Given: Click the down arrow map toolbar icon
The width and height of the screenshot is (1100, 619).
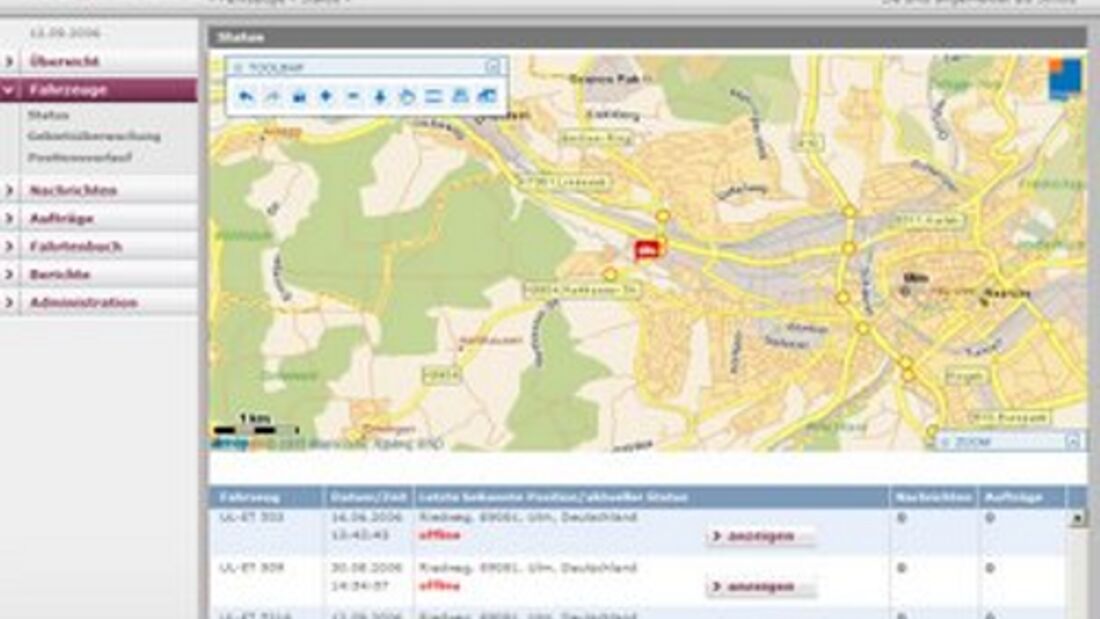Looking at the screenshot, I should [380, 97].
